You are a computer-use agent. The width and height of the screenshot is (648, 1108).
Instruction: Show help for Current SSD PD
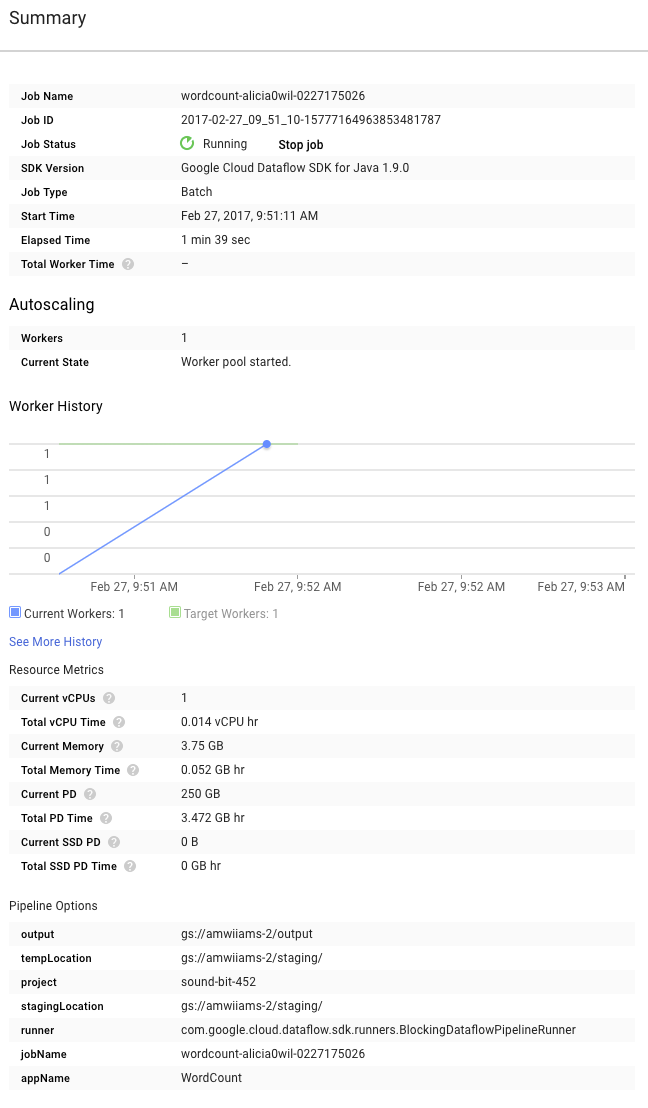pos(113,842)
